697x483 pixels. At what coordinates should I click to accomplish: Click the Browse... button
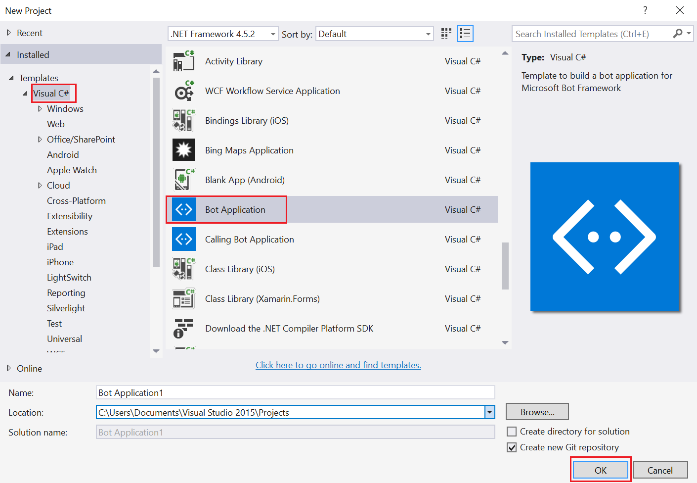point(537,412)
